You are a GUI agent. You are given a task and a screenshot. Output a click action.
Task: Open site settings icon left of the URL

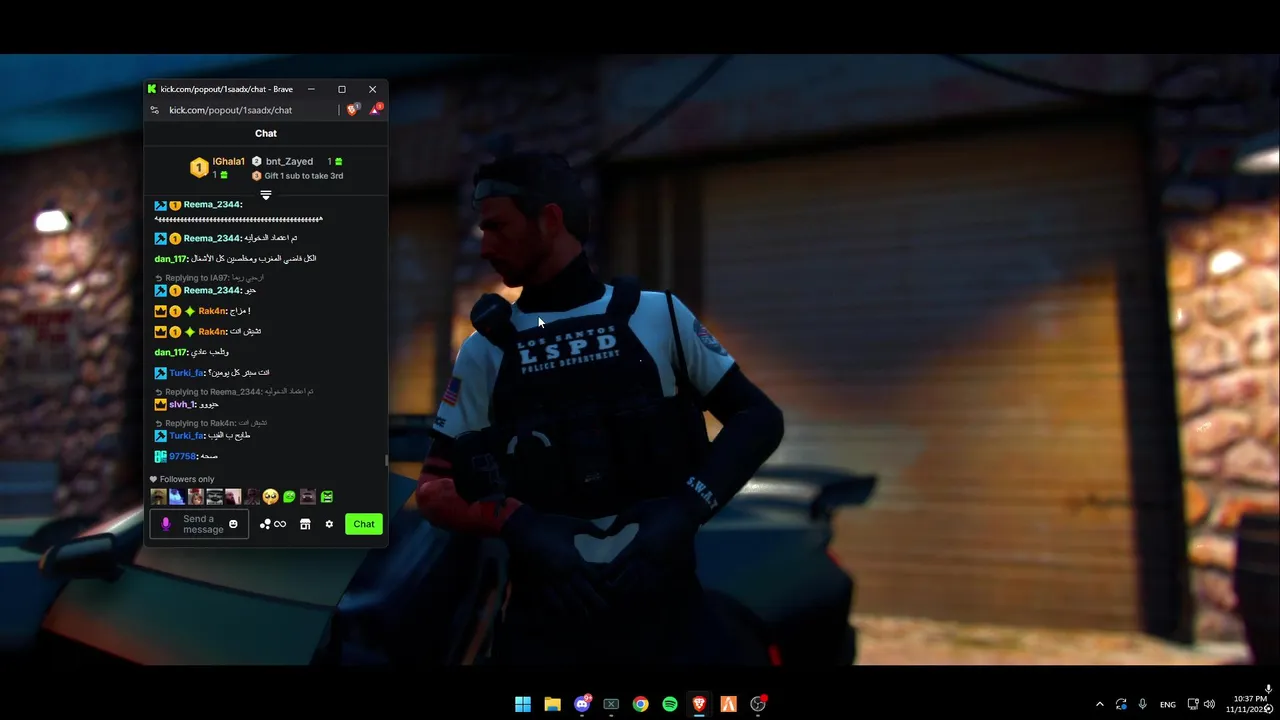[154, 110]
